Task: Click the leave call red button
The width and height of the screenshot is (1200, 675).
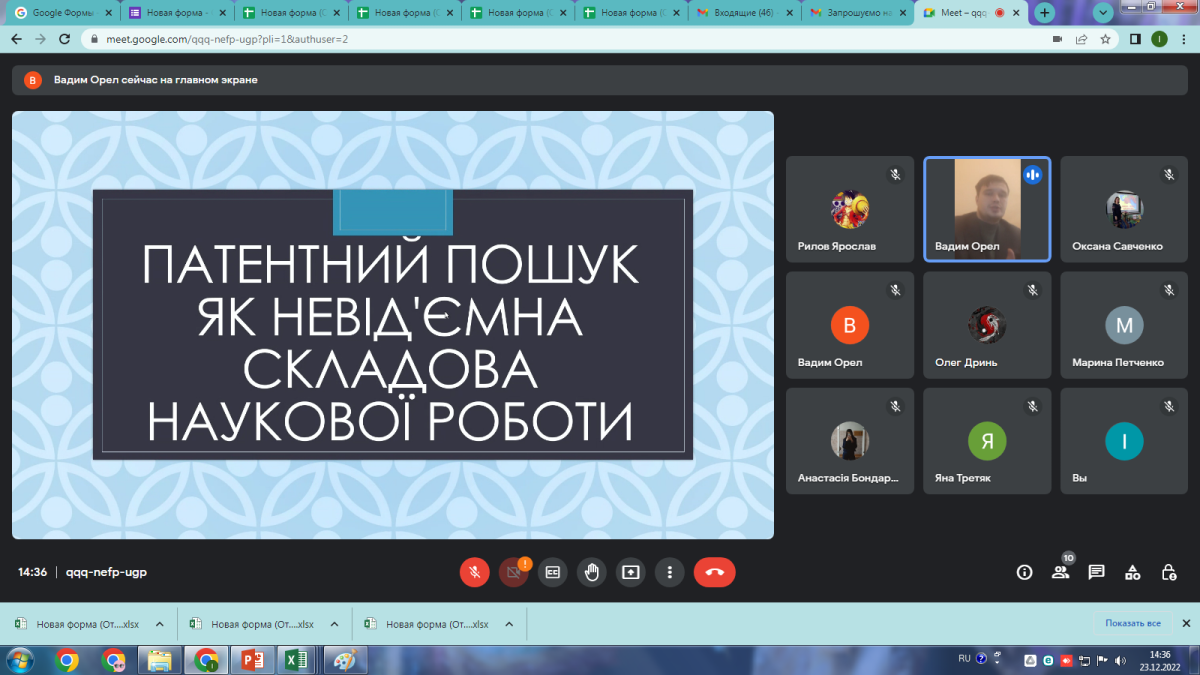Action: point(714,572)
